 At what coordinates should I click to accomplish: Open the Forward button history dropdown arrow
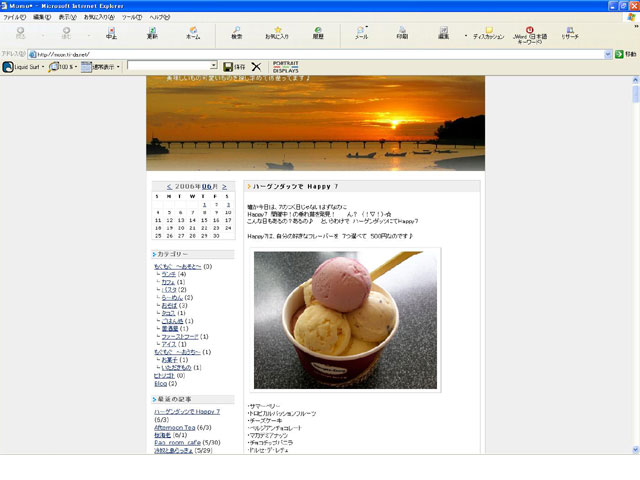tap(89, 36)
